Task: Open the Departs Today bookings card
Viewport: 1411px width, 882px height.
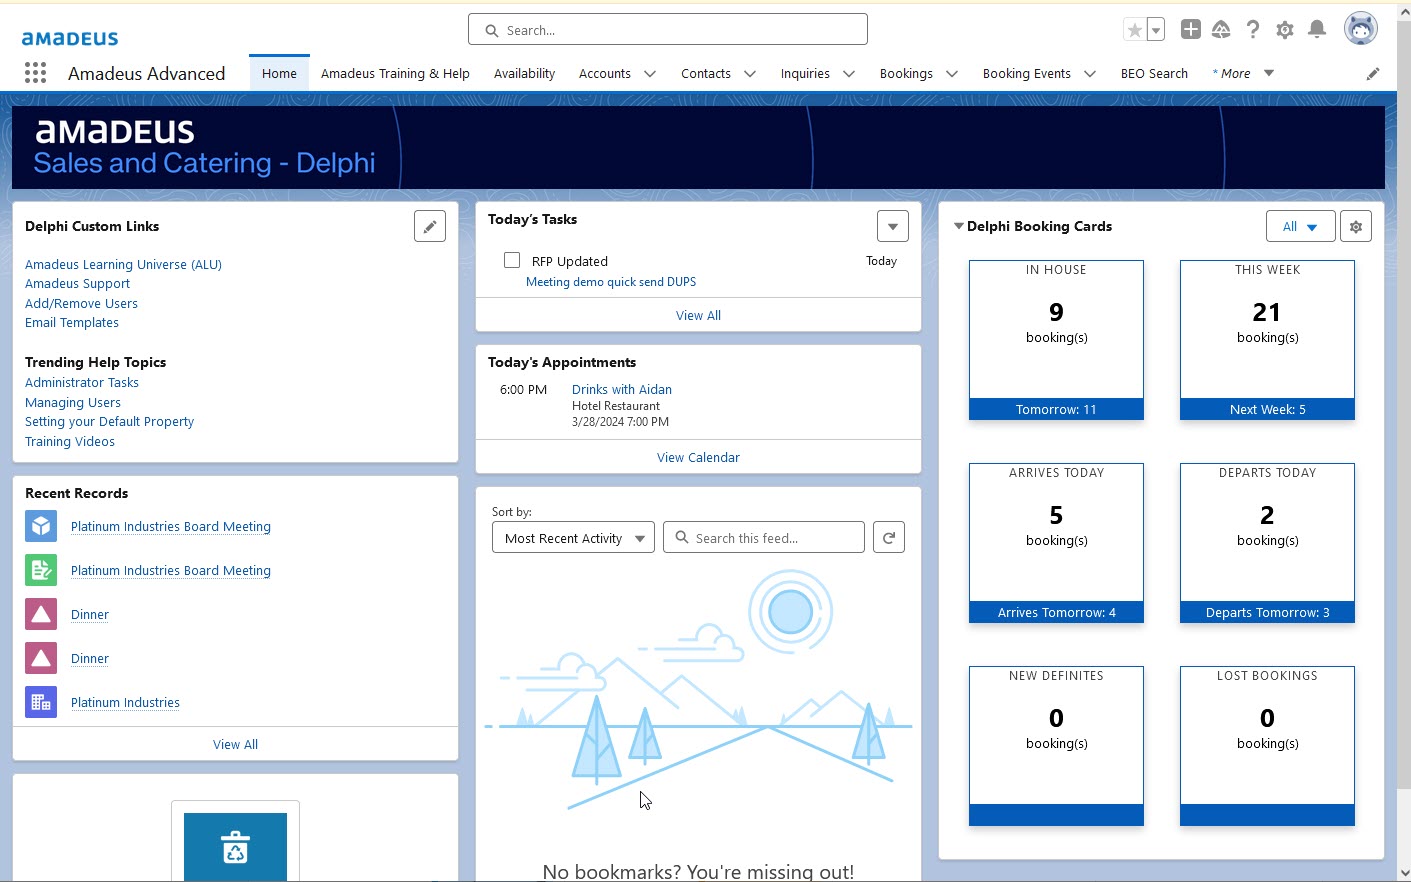Action: [1267, 543]
